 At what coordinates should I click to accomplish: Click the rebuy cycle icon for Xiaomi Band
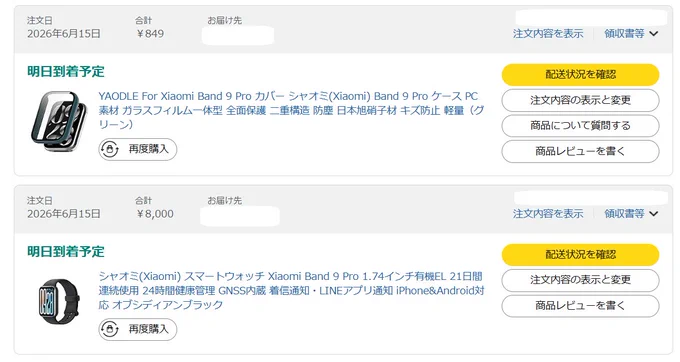[x=109, y=329]
